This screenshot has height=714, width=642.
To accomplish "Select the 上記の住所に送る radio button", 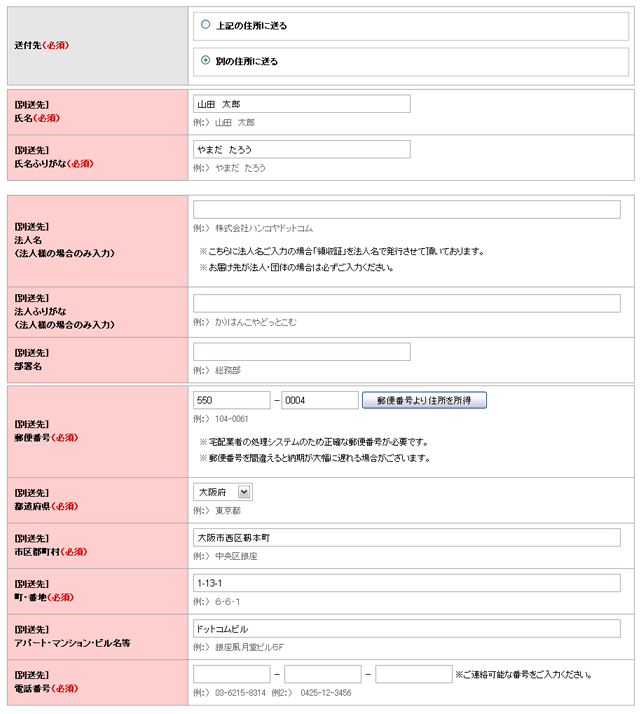I will 205,25.
